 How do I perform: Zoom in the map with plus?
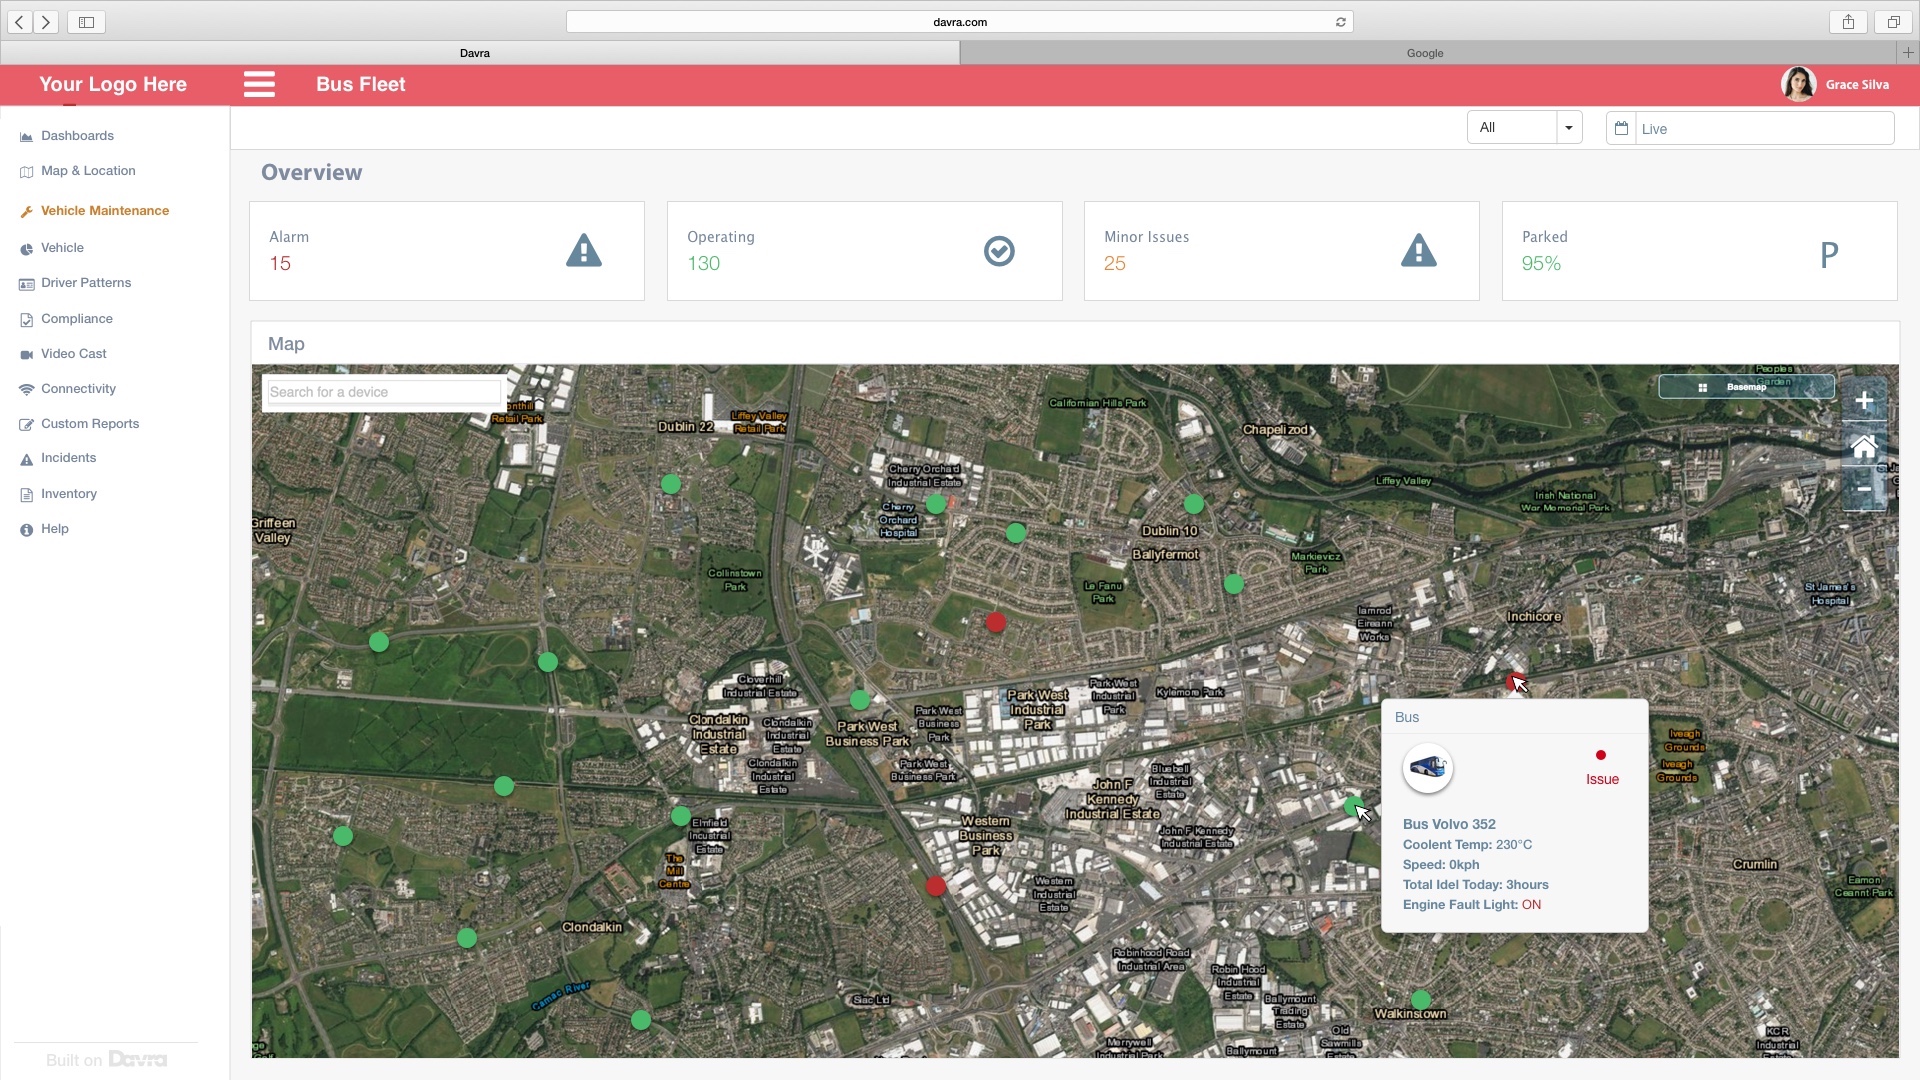1864,401
